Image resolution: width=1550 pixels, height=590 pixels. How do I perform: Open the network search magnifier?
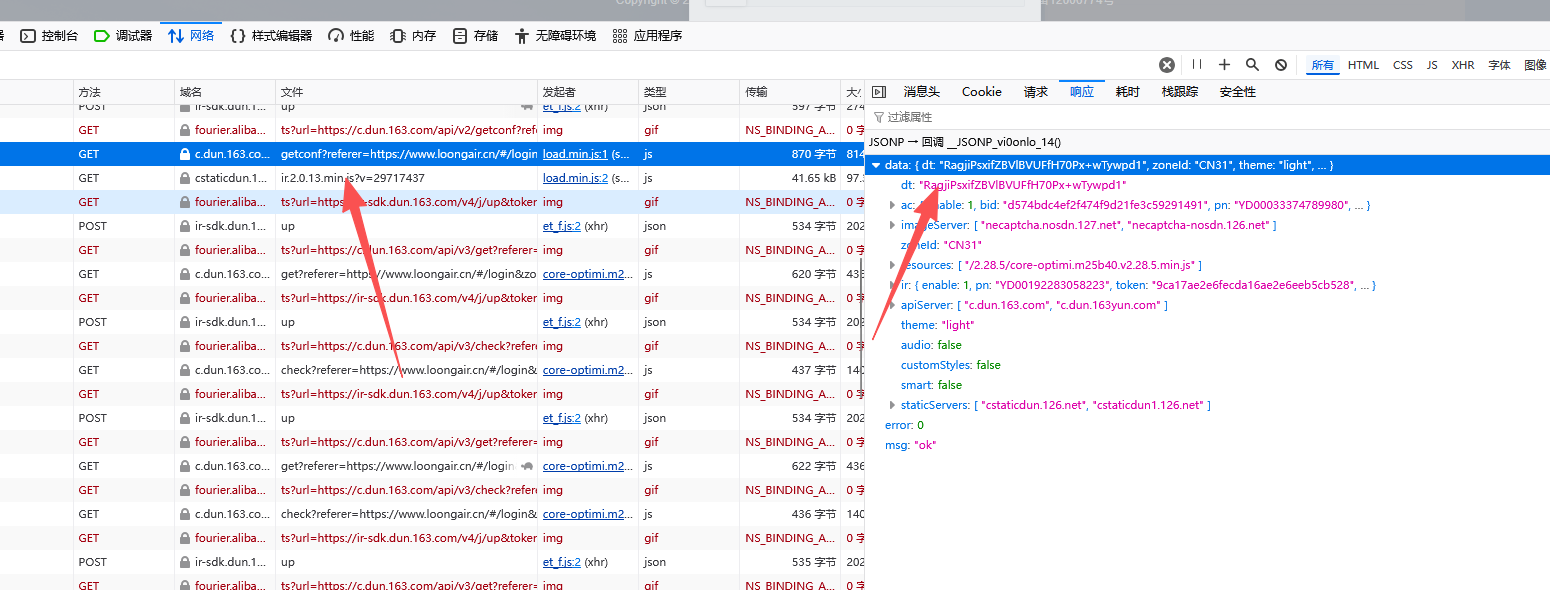click(1252, 65)
